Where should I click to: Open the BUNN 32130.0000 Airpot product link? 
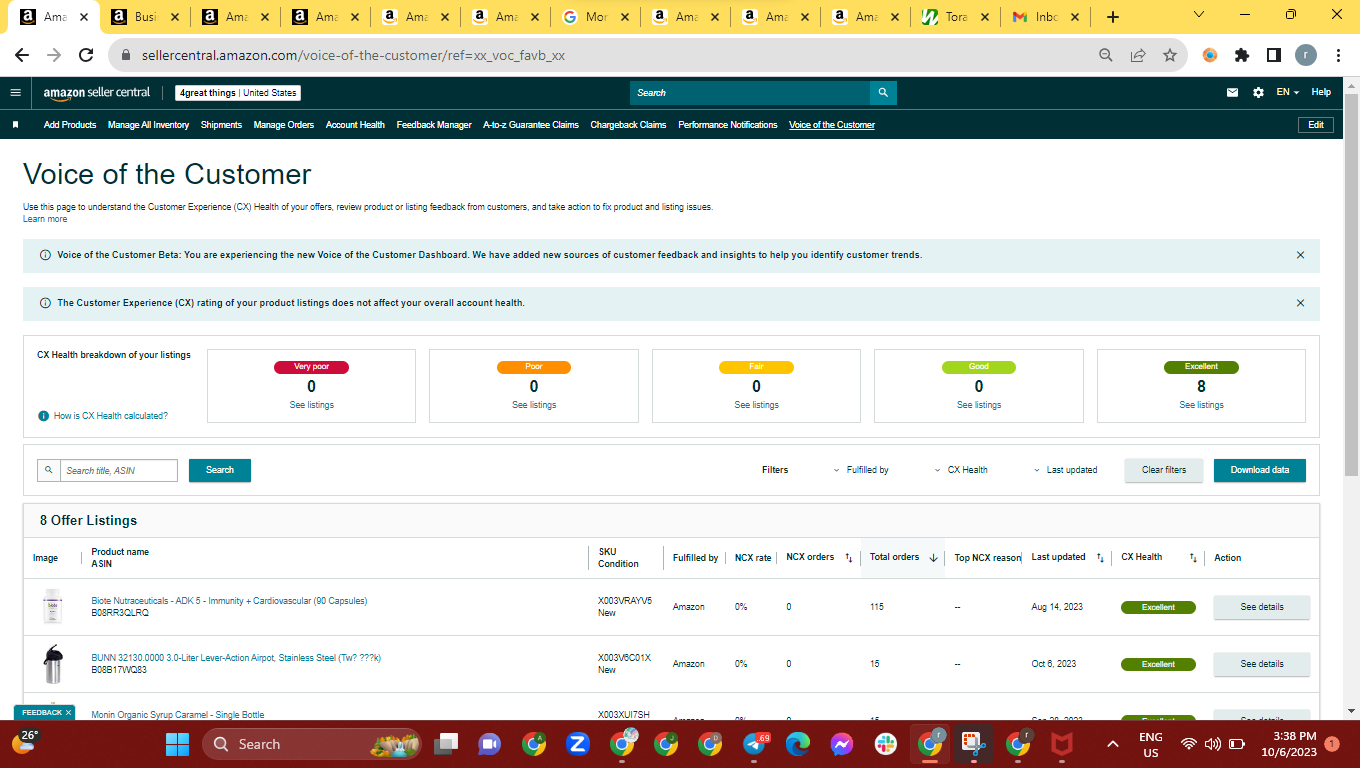[x=236, y=658]
